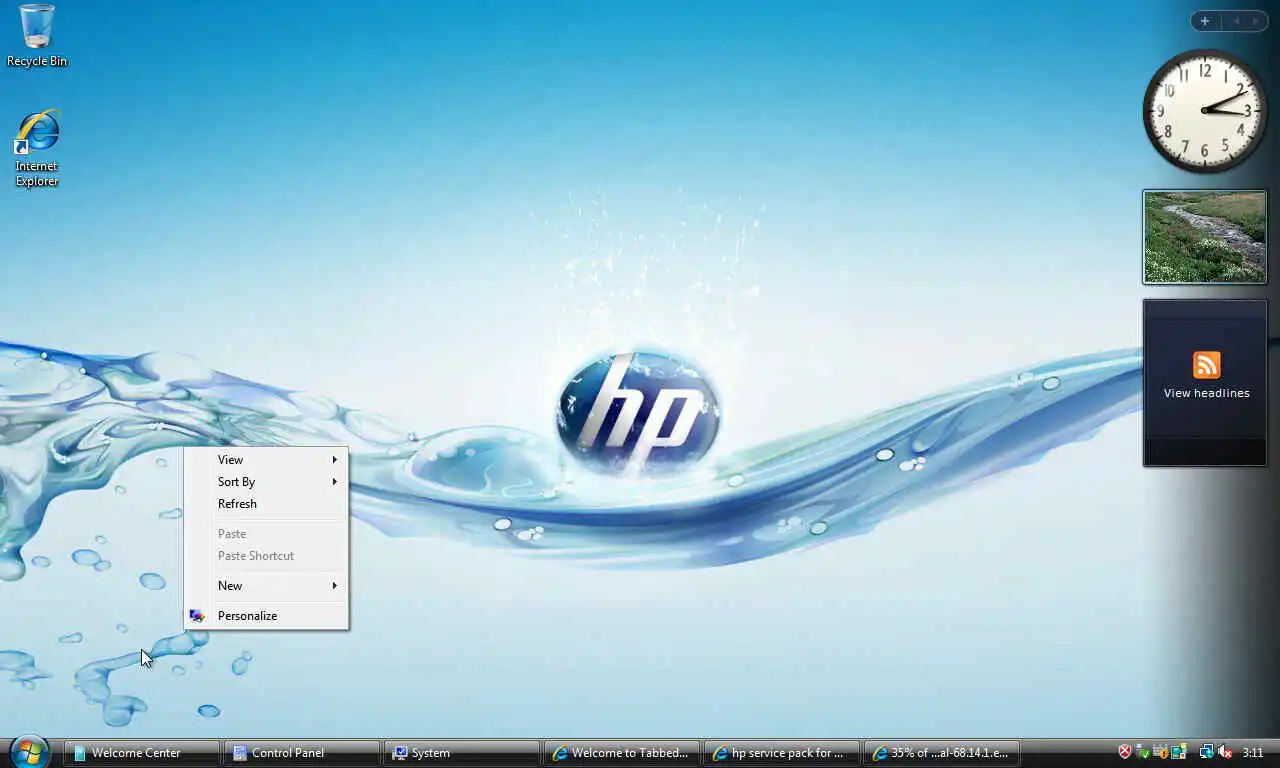Add a gadget with the sidebar plus button
Image resolution: width=1280 pixels, height=768 pixels.
[x=1205, y=21]
